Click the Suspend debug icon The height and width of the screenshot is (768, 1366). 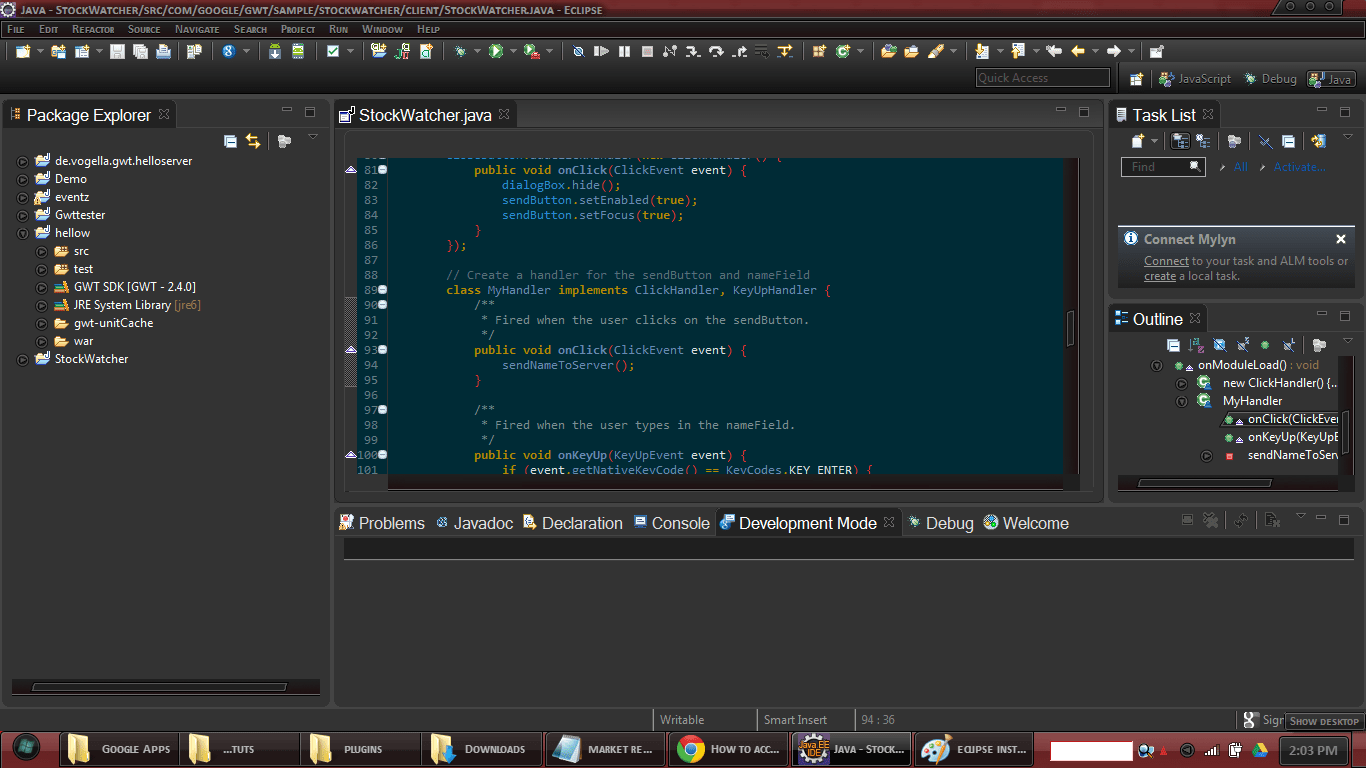click(x=624, y=51)
